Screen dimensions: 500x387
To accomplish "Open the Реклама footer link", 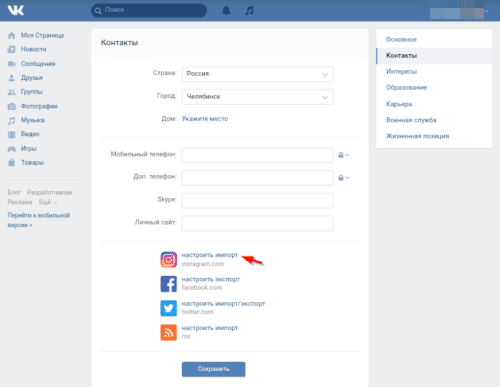I will click(20, 202).
